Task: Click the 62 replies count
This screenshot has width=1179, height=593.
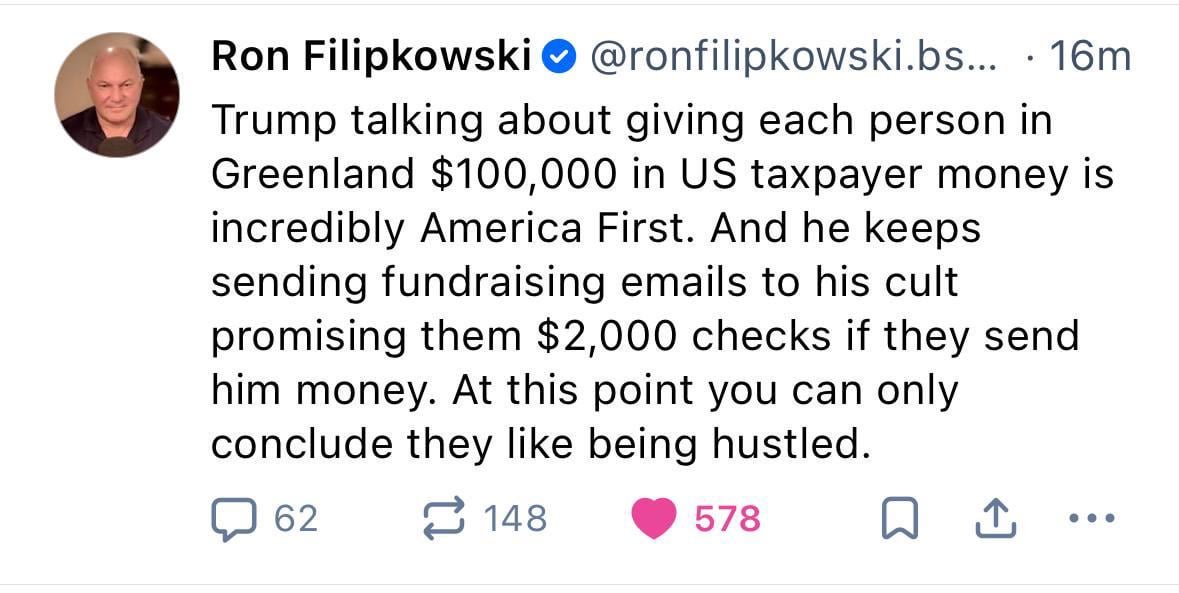Action: (296, 518)
